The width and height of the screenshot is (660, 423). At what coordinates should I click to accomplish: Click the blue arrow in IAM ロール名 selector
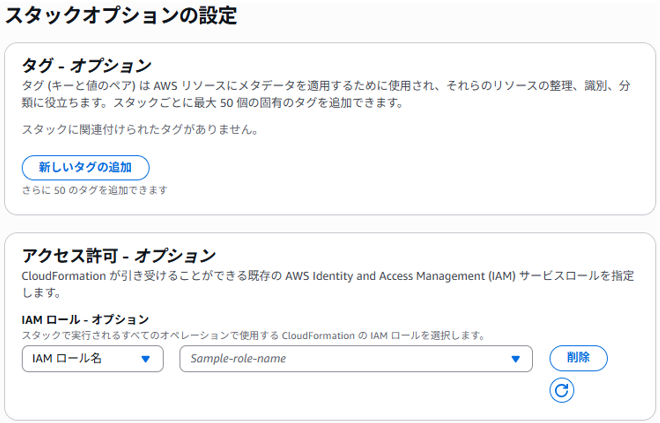coord(146,359)
